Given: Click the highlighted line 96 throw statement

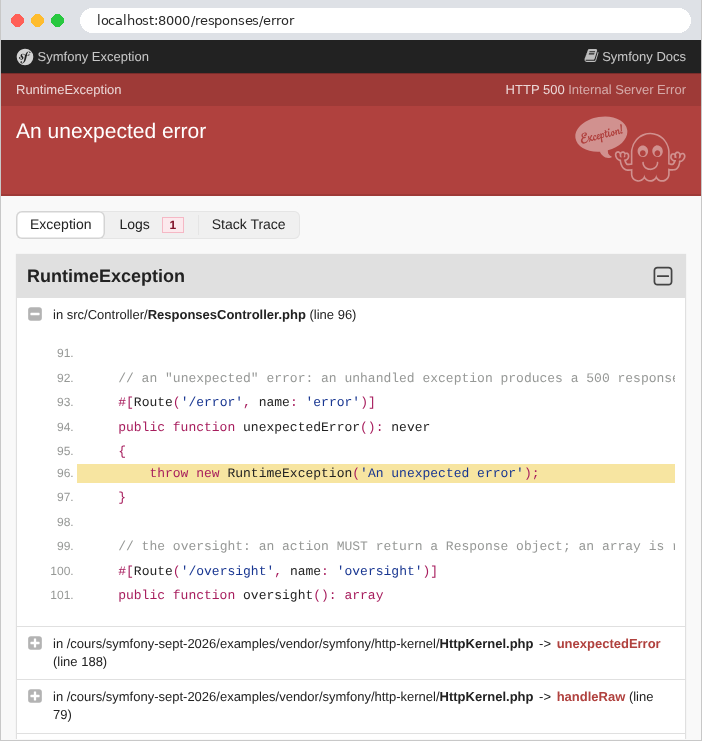Looking at the screenshot, I should [376, 473].
